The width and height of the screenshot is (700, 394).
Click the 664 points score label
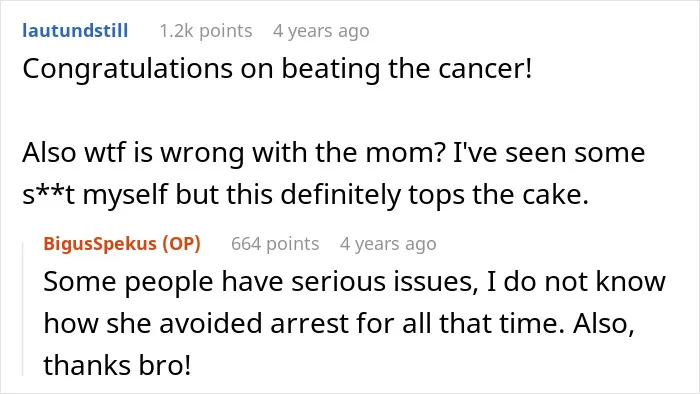(x=275, y=244)
